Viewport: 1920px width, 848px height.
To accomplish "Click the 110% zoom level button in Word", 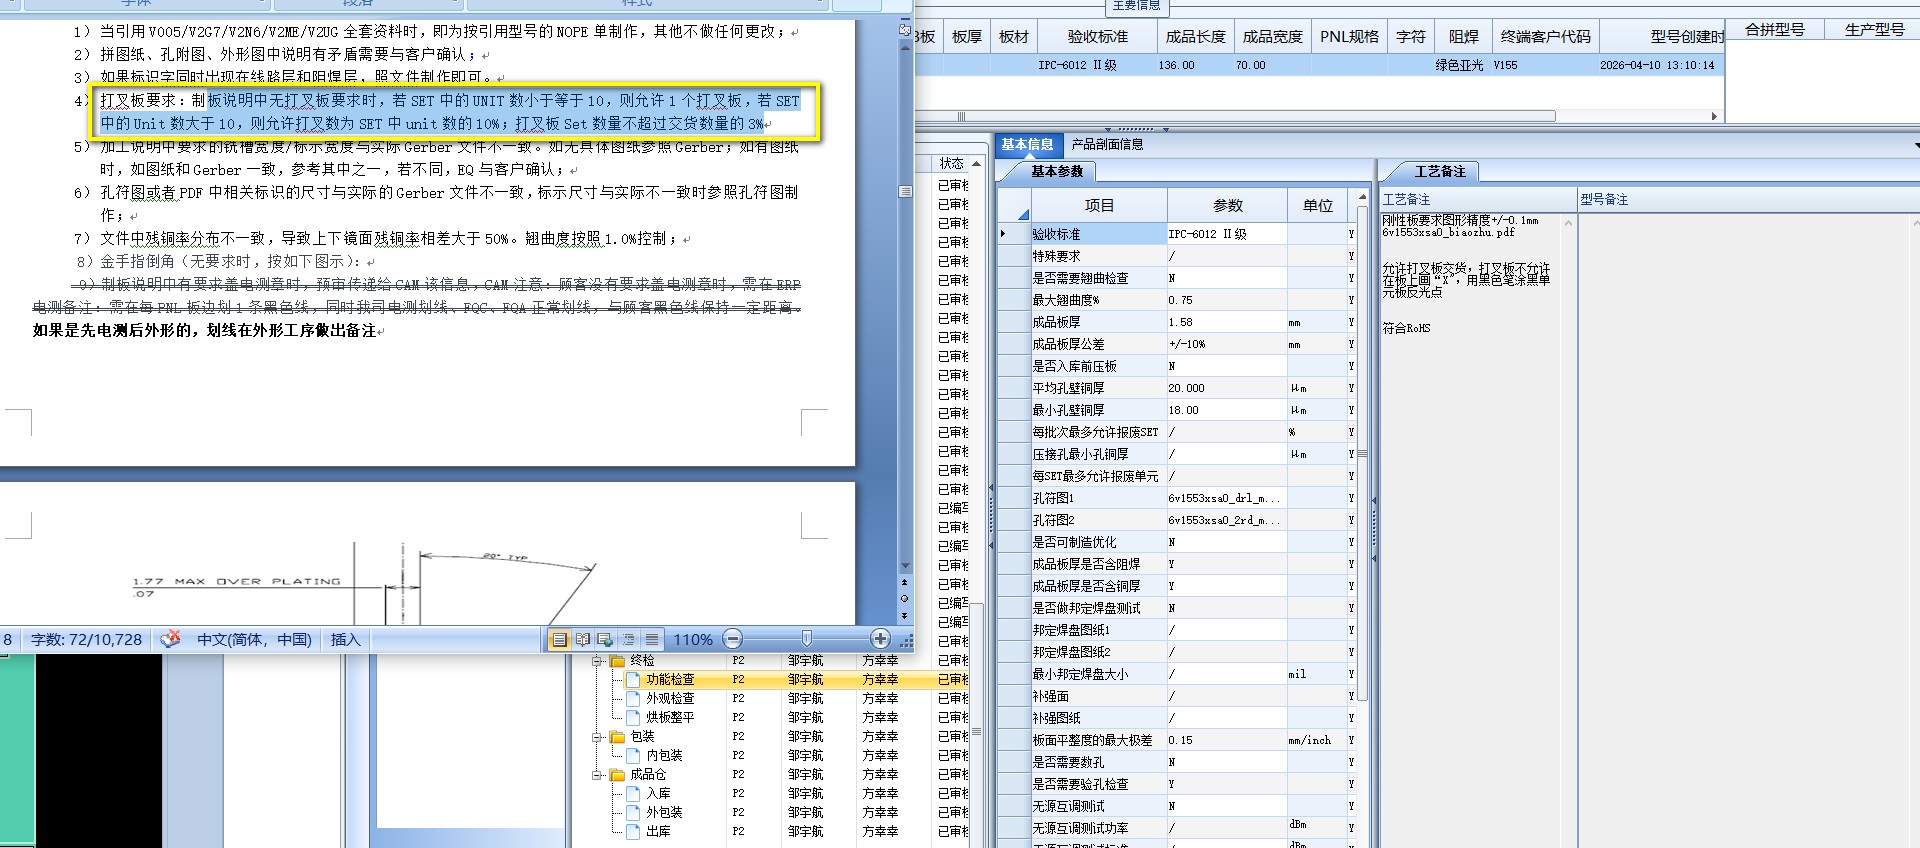I will 692,639.
